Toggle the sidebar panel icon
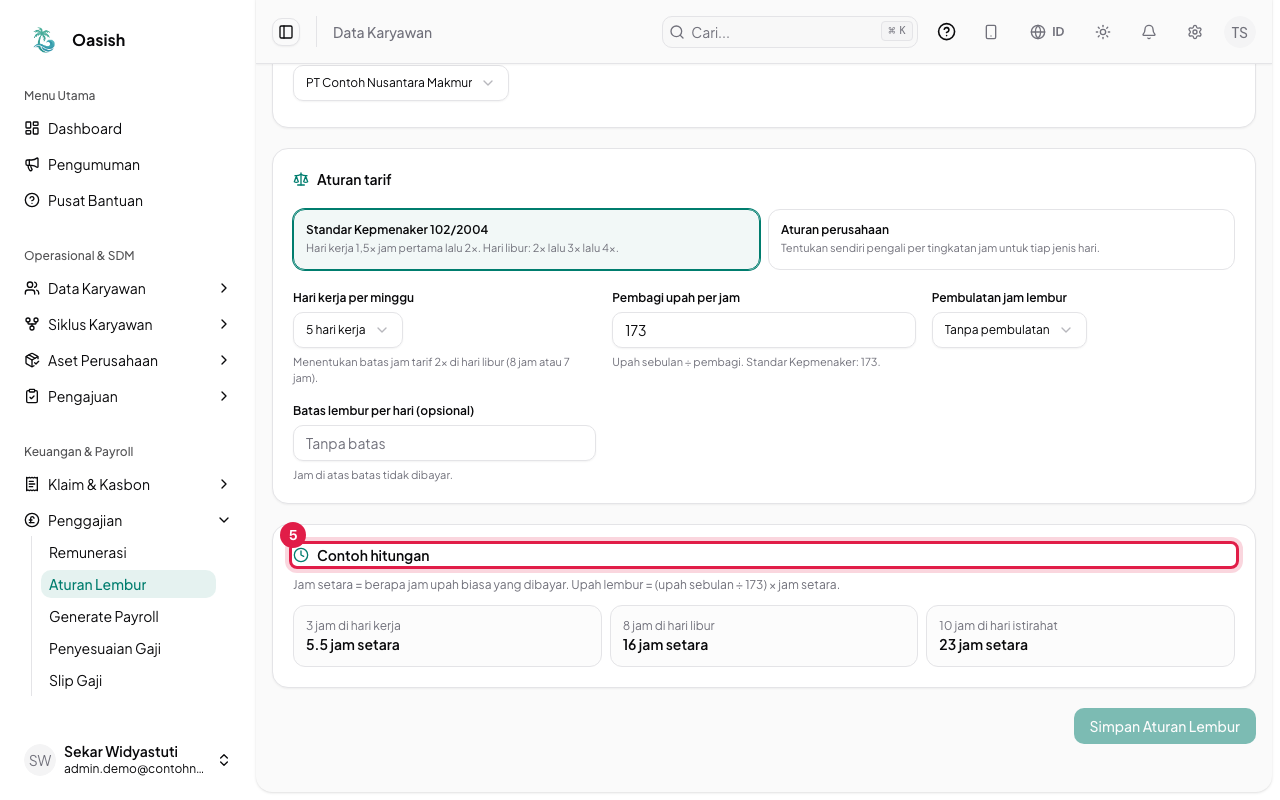Viewport: 1280px width, 800px height. [x=286, y=32]
